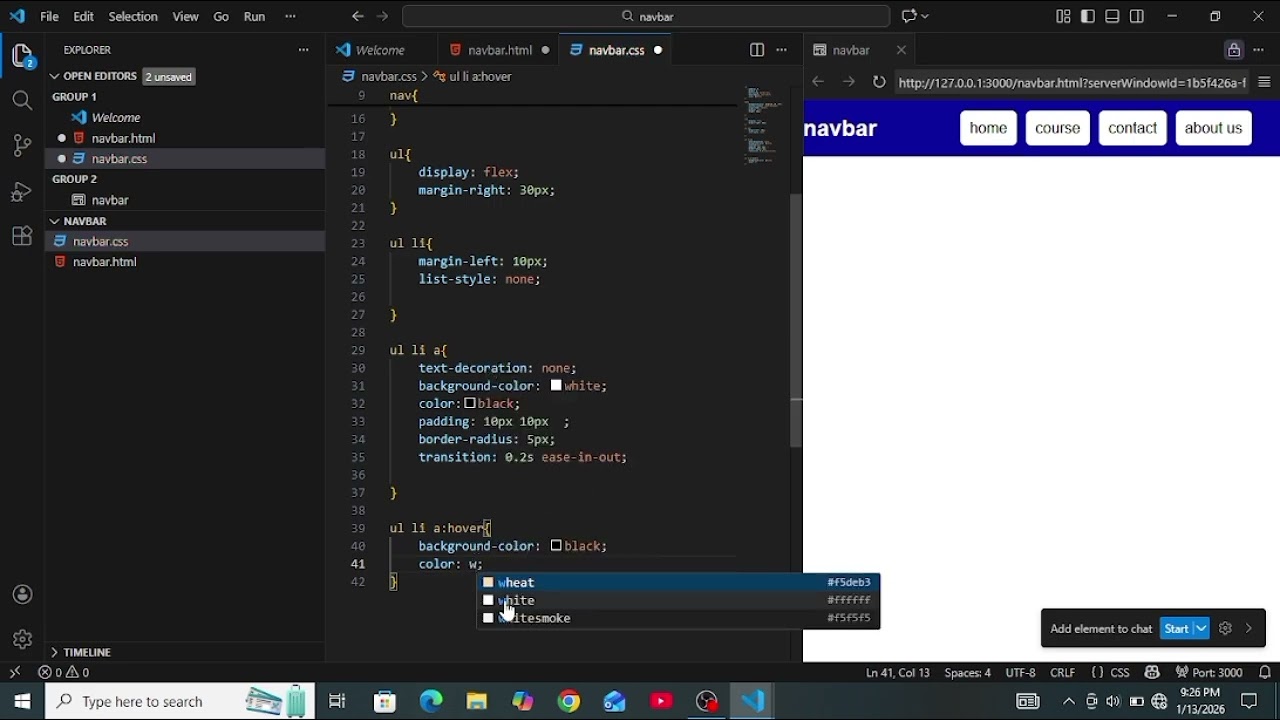
Task: Open File Explorer from the taskbar
Action: click(x=477, y=702)
